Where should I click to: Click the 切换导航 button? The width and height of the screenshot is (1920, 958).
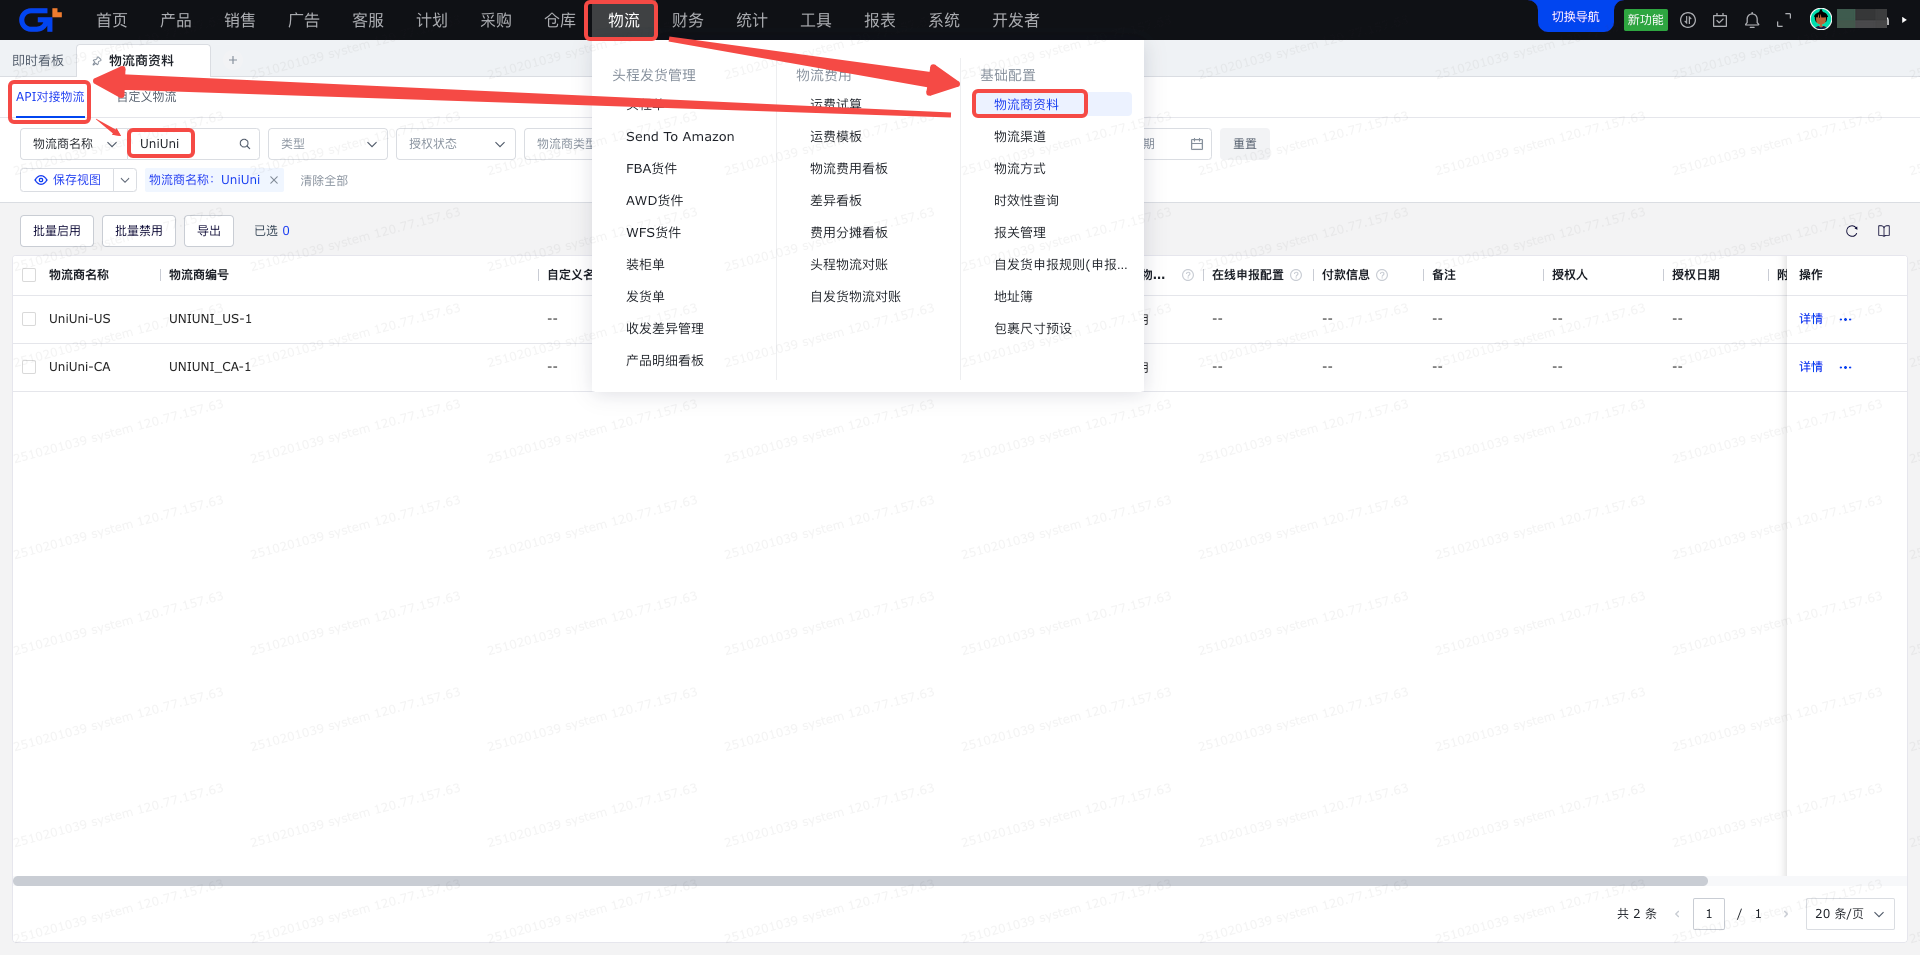coord(1576,16)
